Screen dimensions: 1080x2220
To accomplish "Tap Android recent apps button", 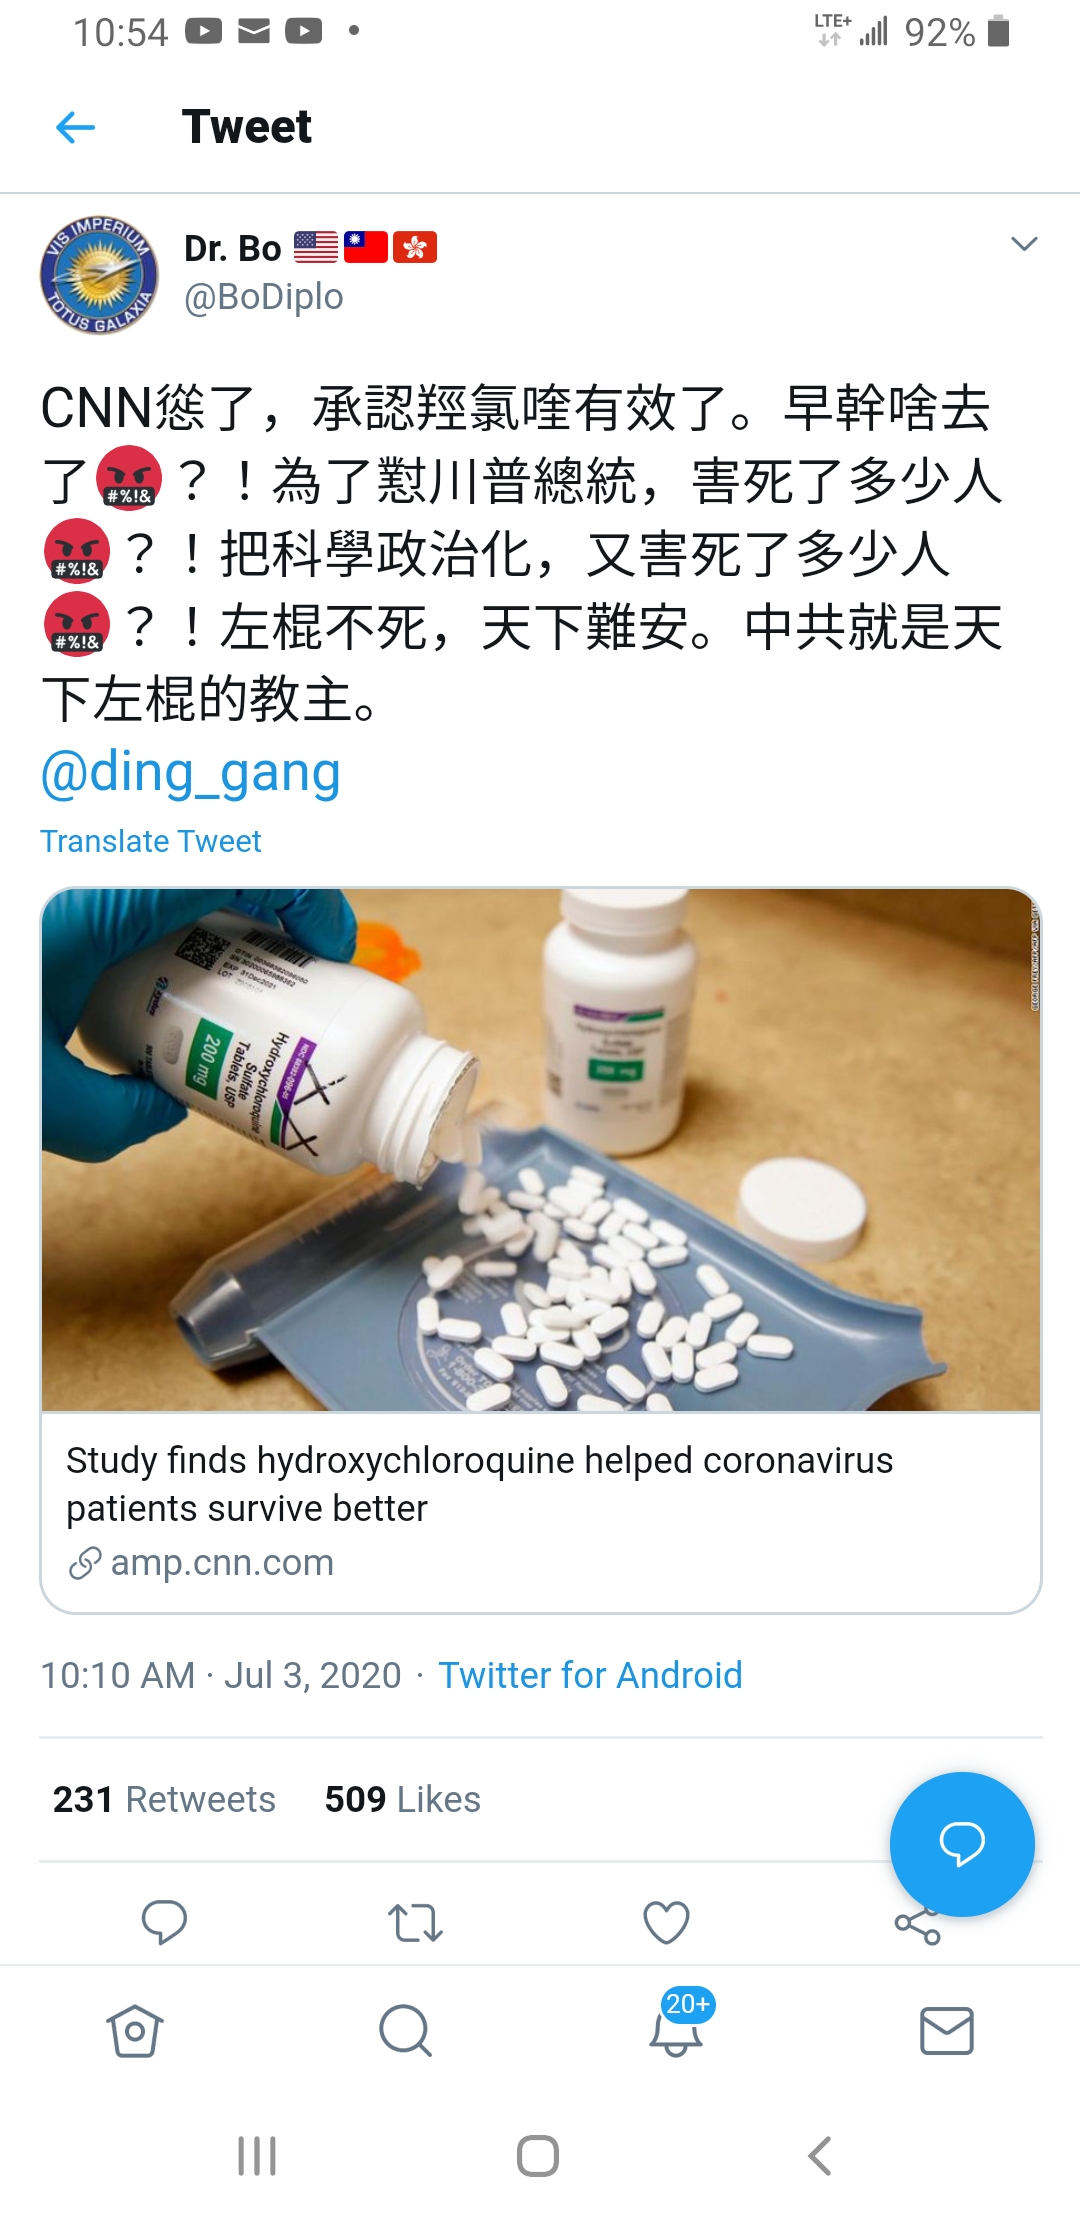I will [x=257, y=2155].
